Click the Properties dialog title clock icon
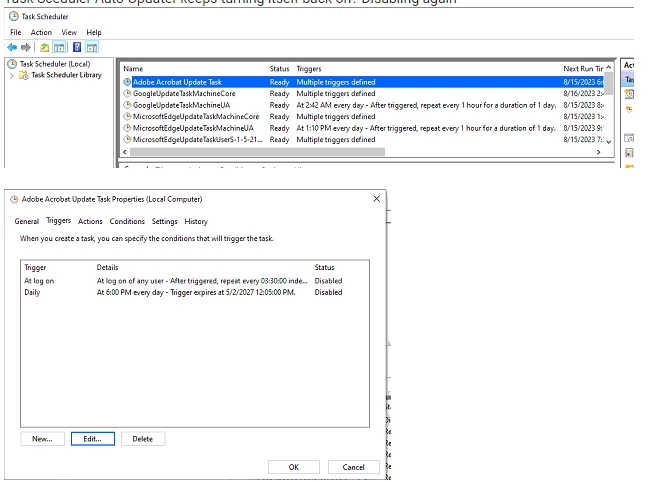Image resolution: width=648 pixels, height=482 pixels. 14,199
